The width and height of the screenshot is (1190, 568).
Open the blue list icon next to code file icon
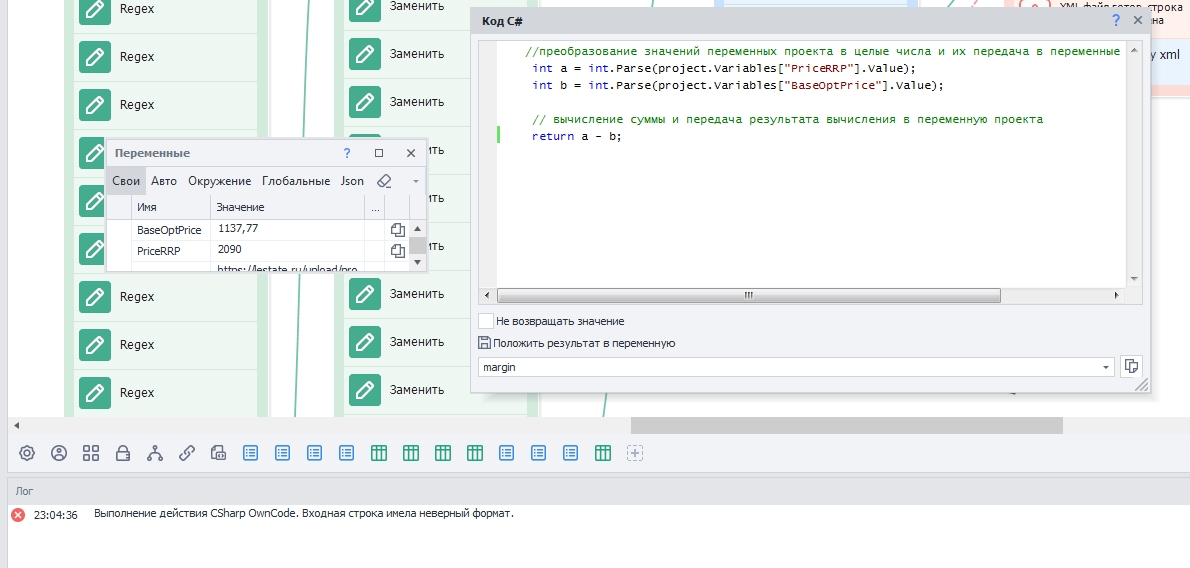pyautogui.click(x=250, y=453)
